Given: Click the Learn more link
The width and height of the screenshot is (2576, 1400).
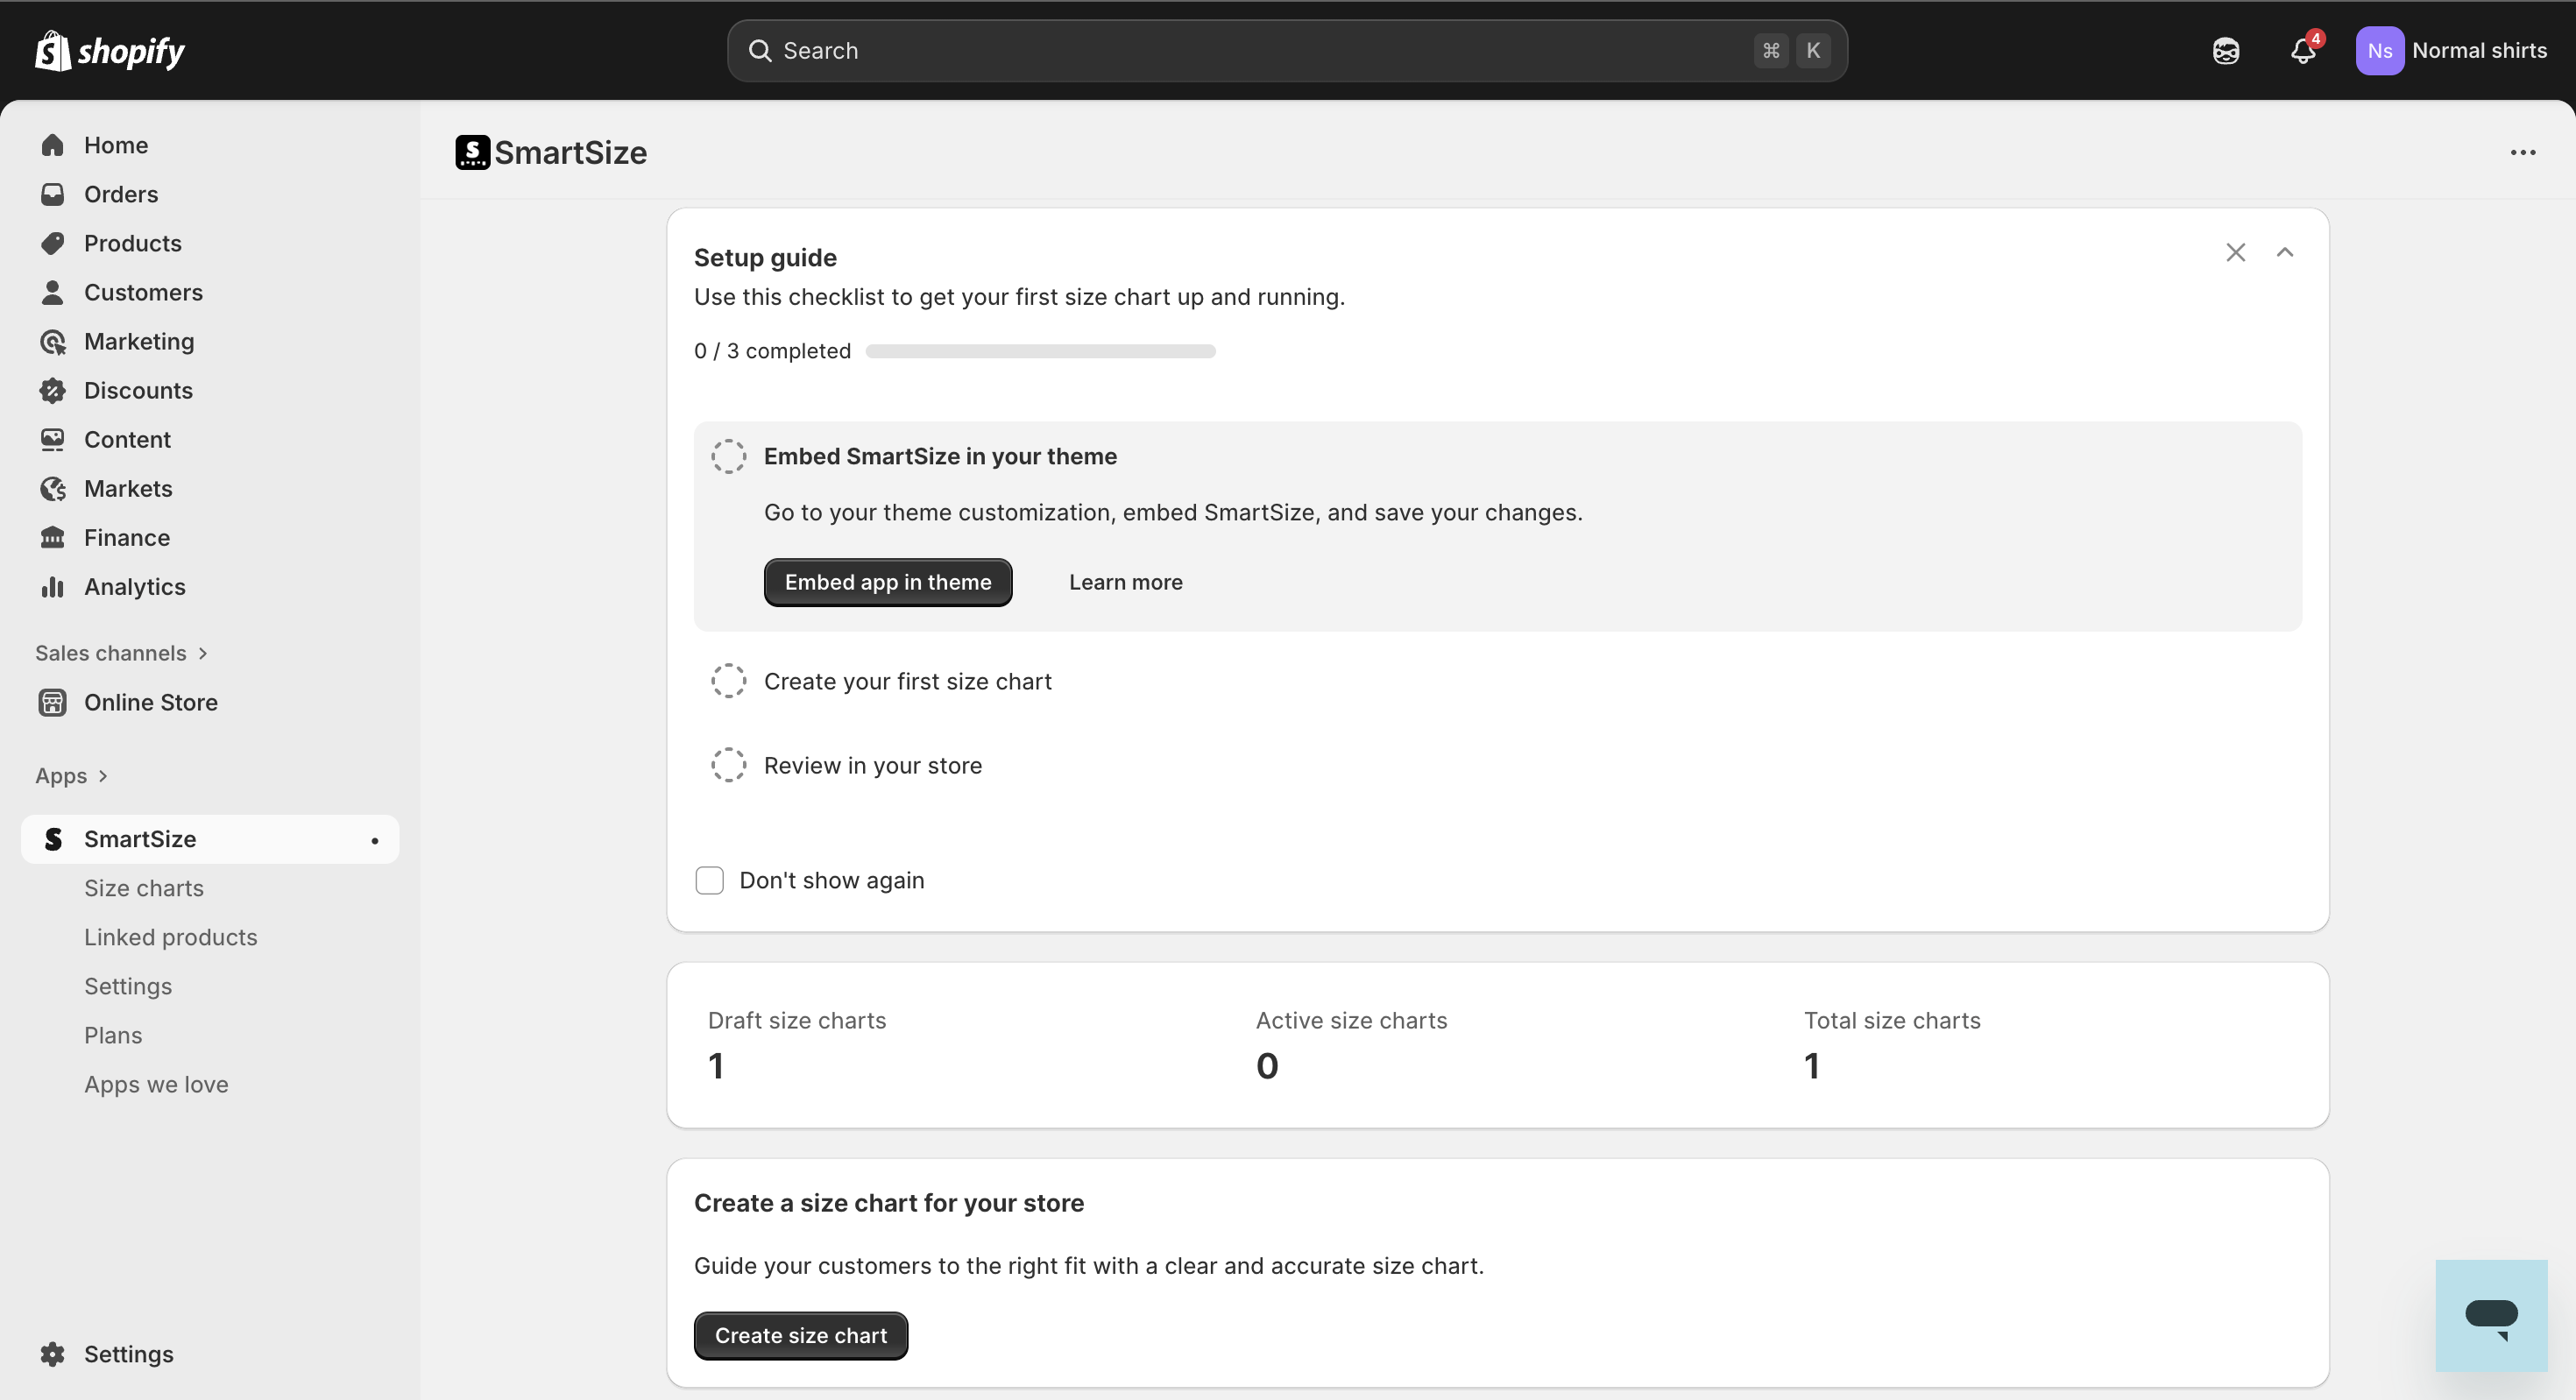Looking at the screenshot, I should [1125, 582].
